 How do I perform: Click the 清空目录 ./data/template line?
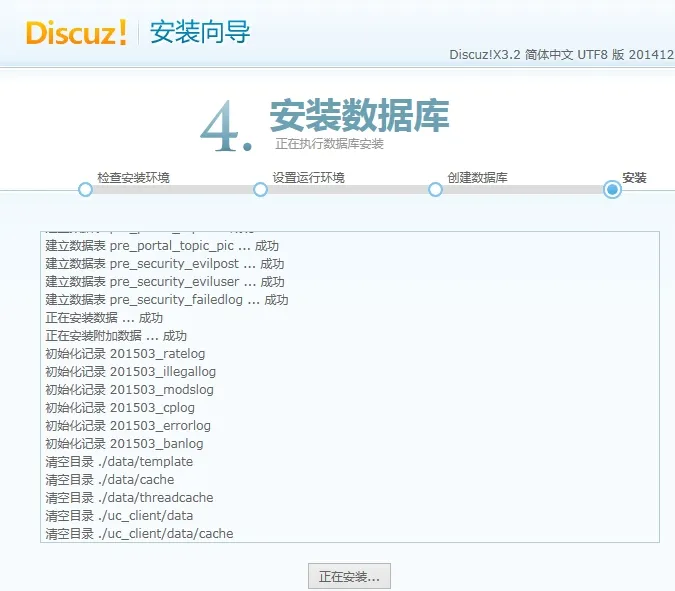click(x=119, y=462)
